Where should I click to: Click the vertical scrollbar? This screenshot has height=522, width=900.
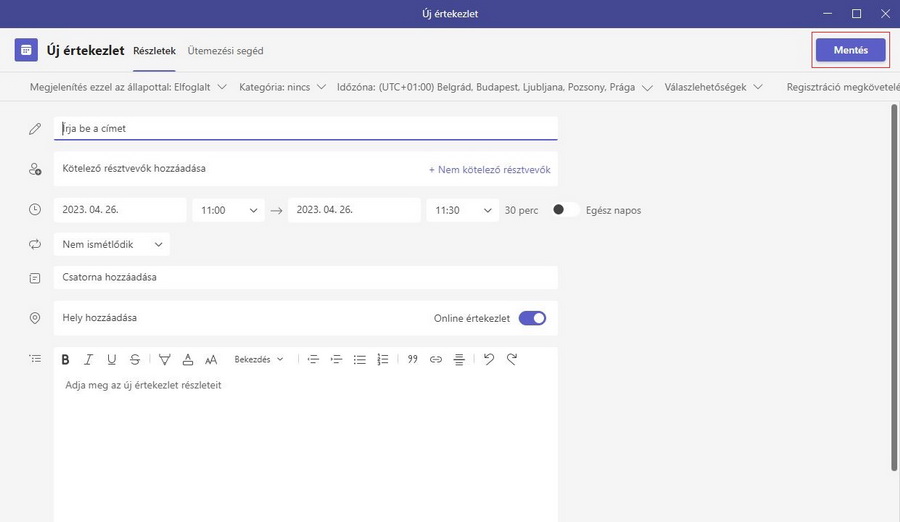click(894, 287)
